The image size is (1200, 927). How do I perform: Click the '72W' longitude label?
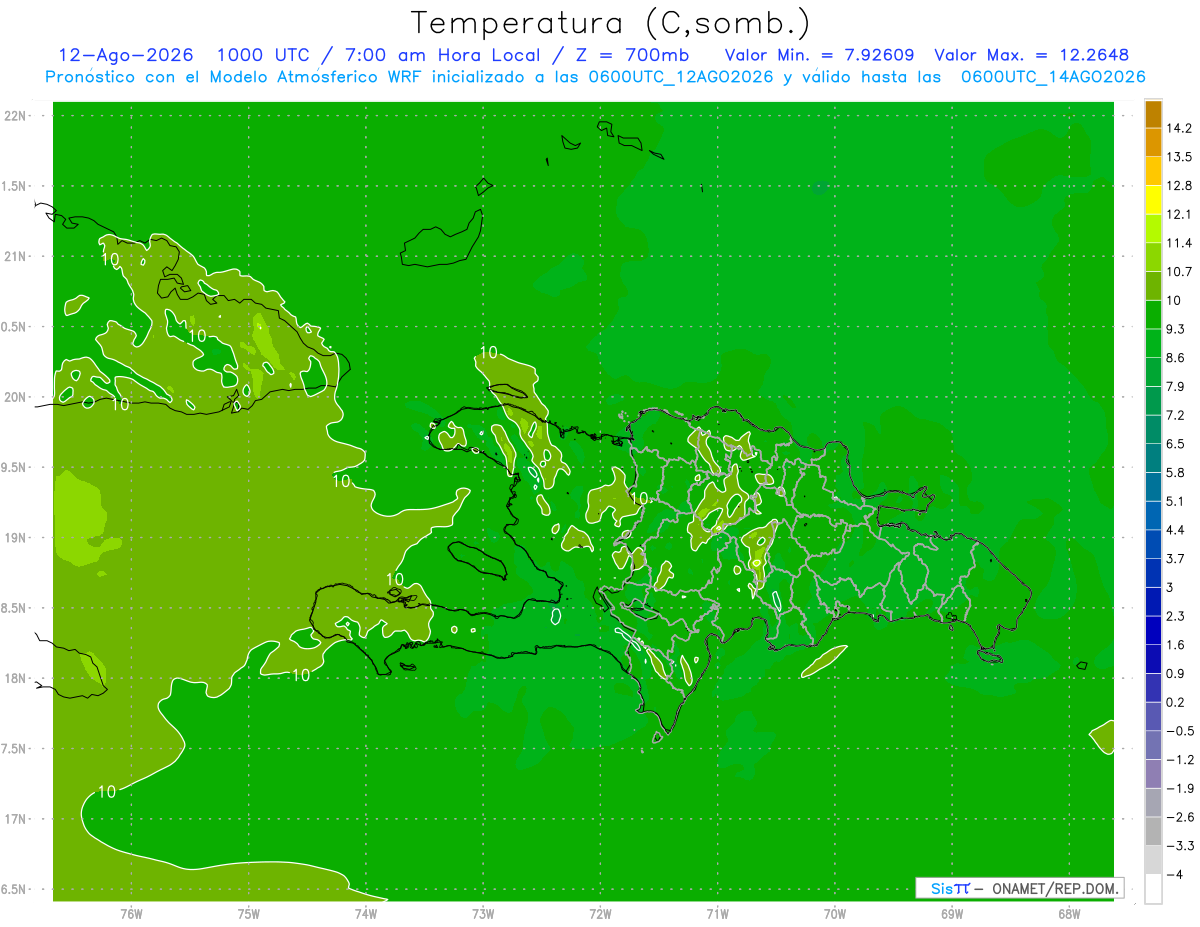pyautogui.click(x=600, y=912)
